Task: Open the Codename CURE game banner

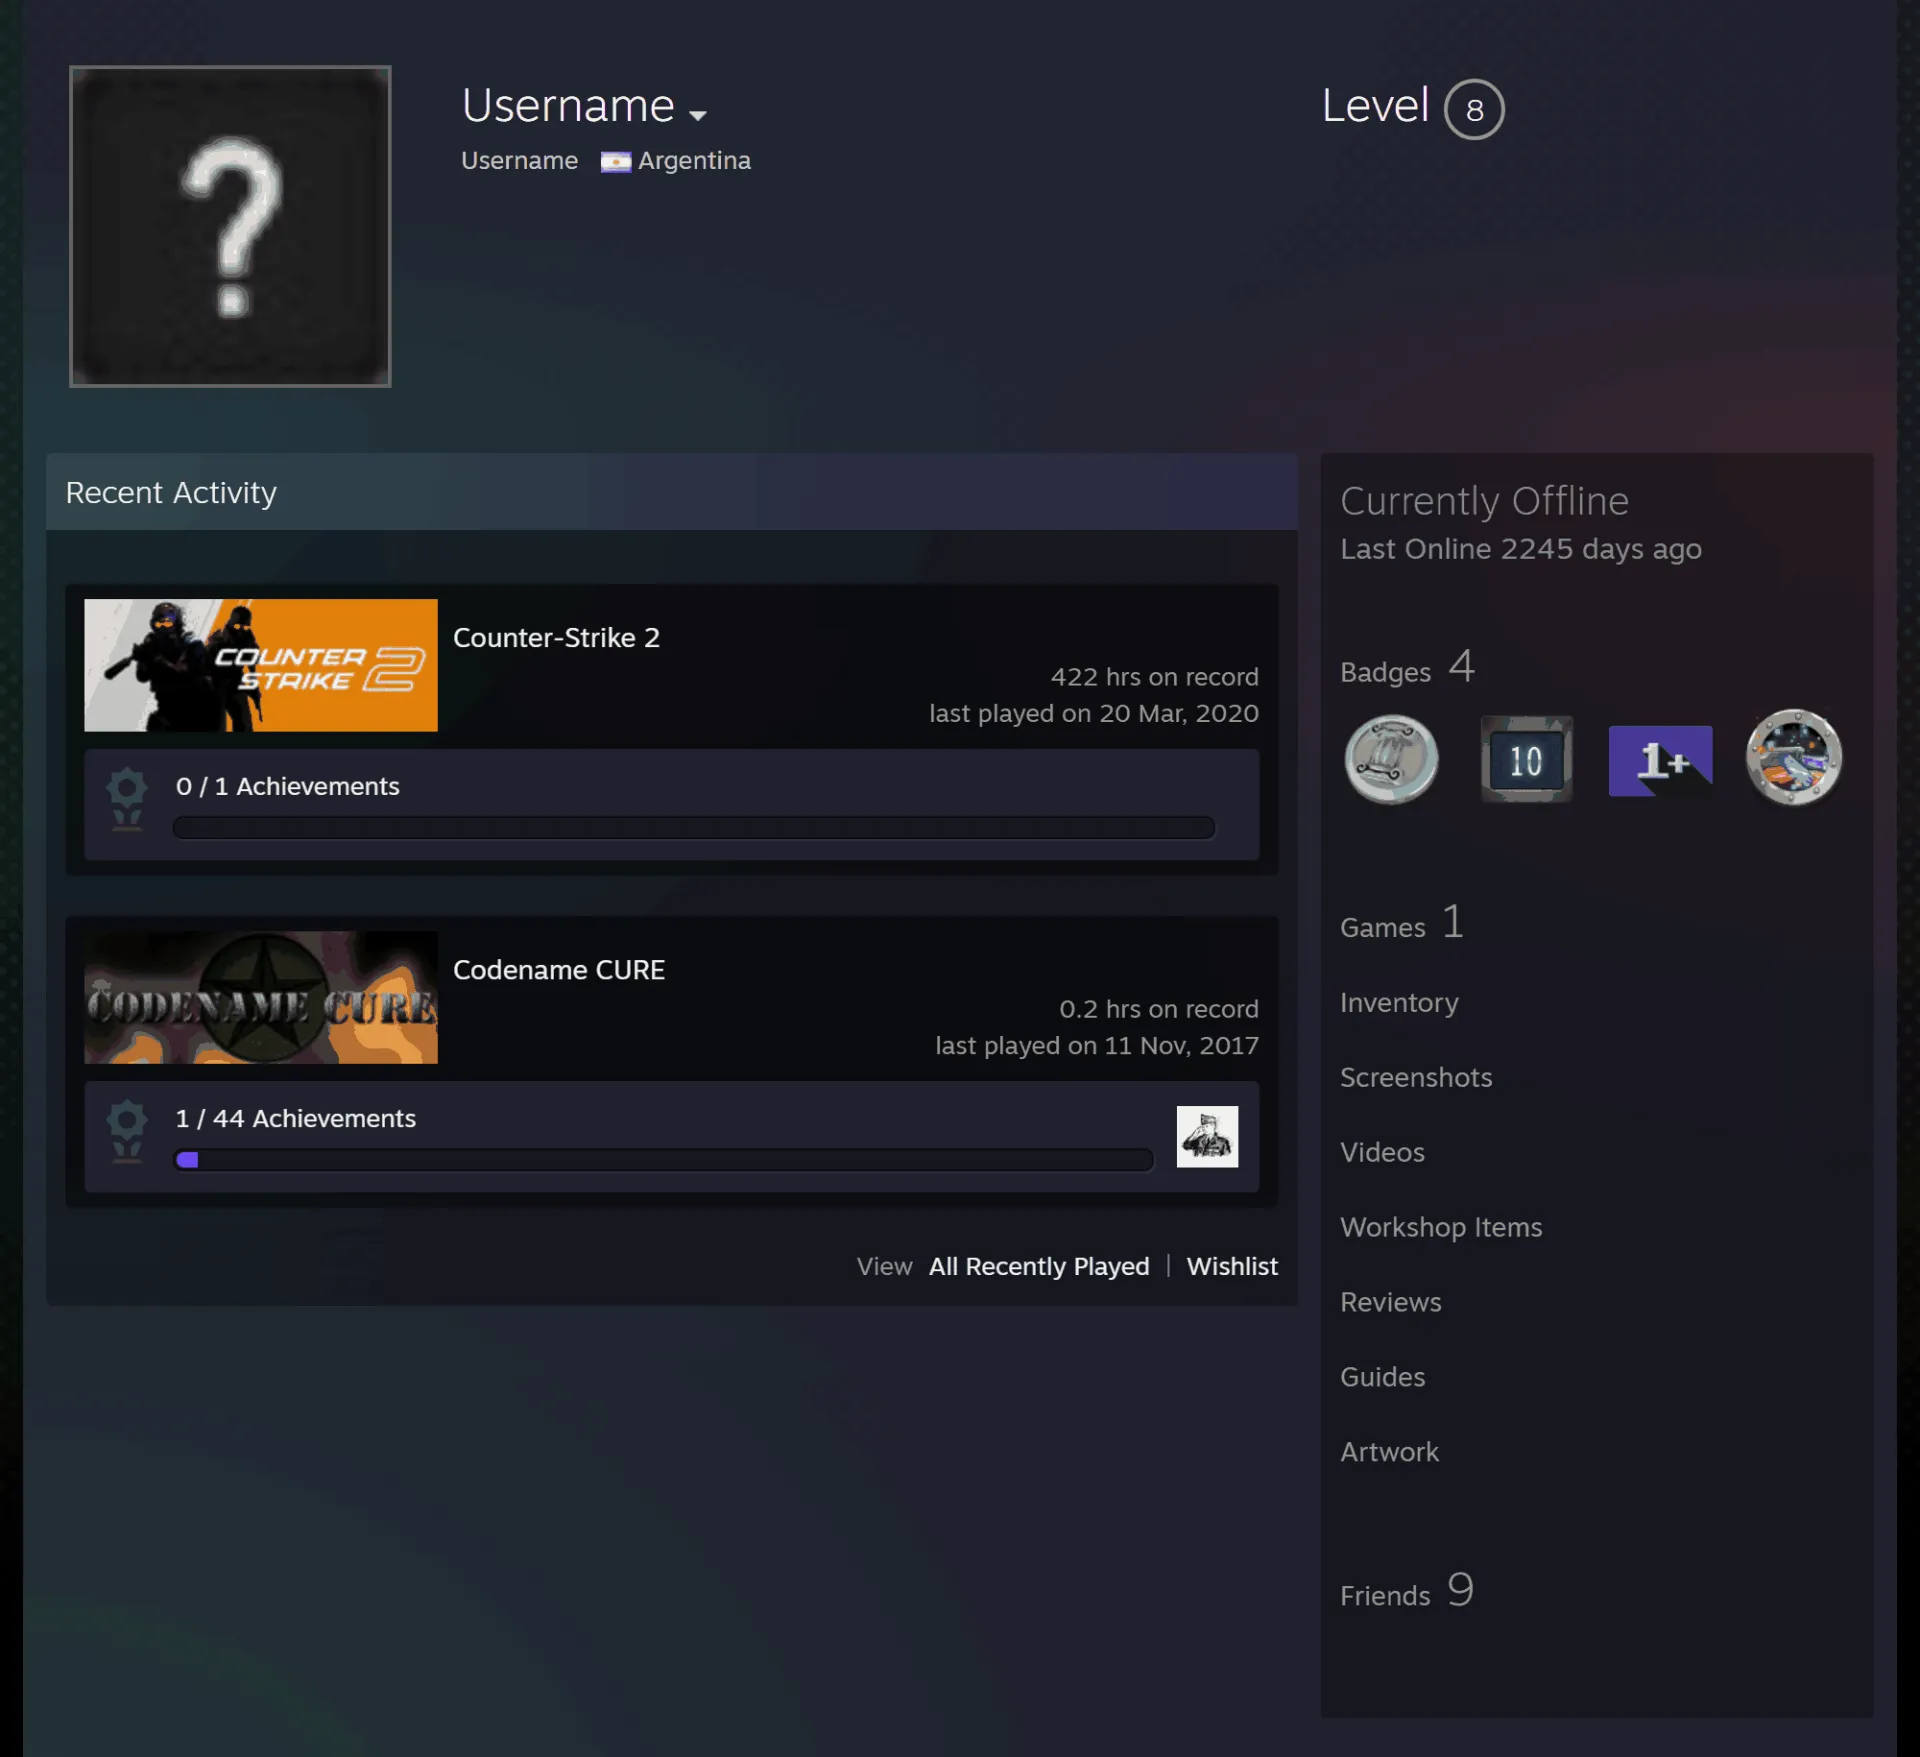Action: click(x=261, y=997)
